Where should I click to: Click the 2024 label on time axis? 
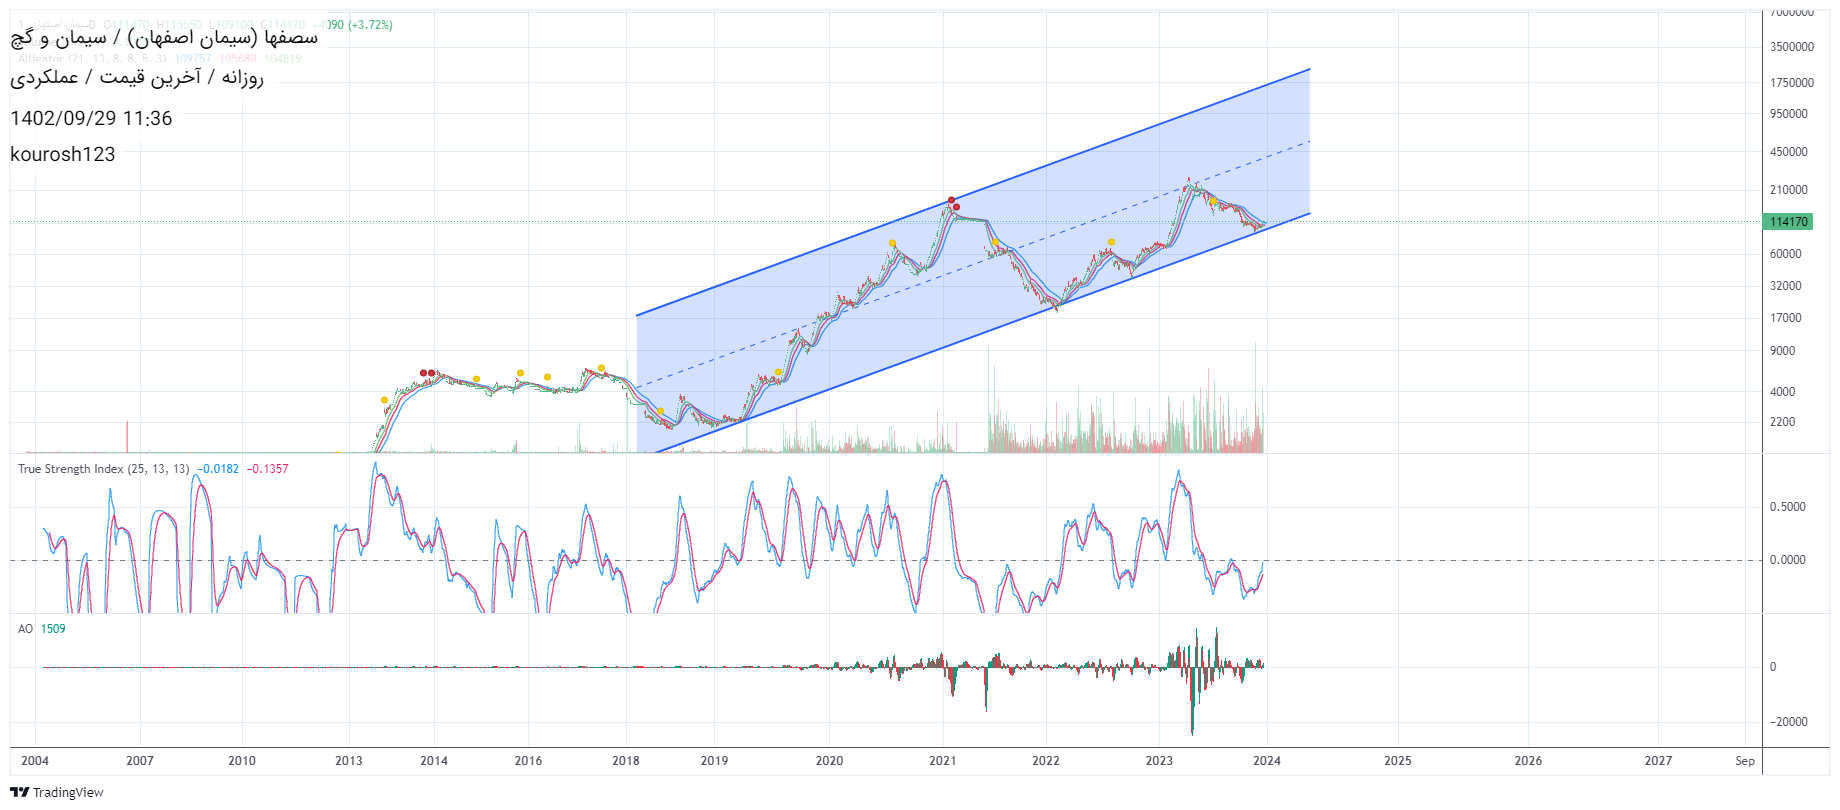[1267, 761]
